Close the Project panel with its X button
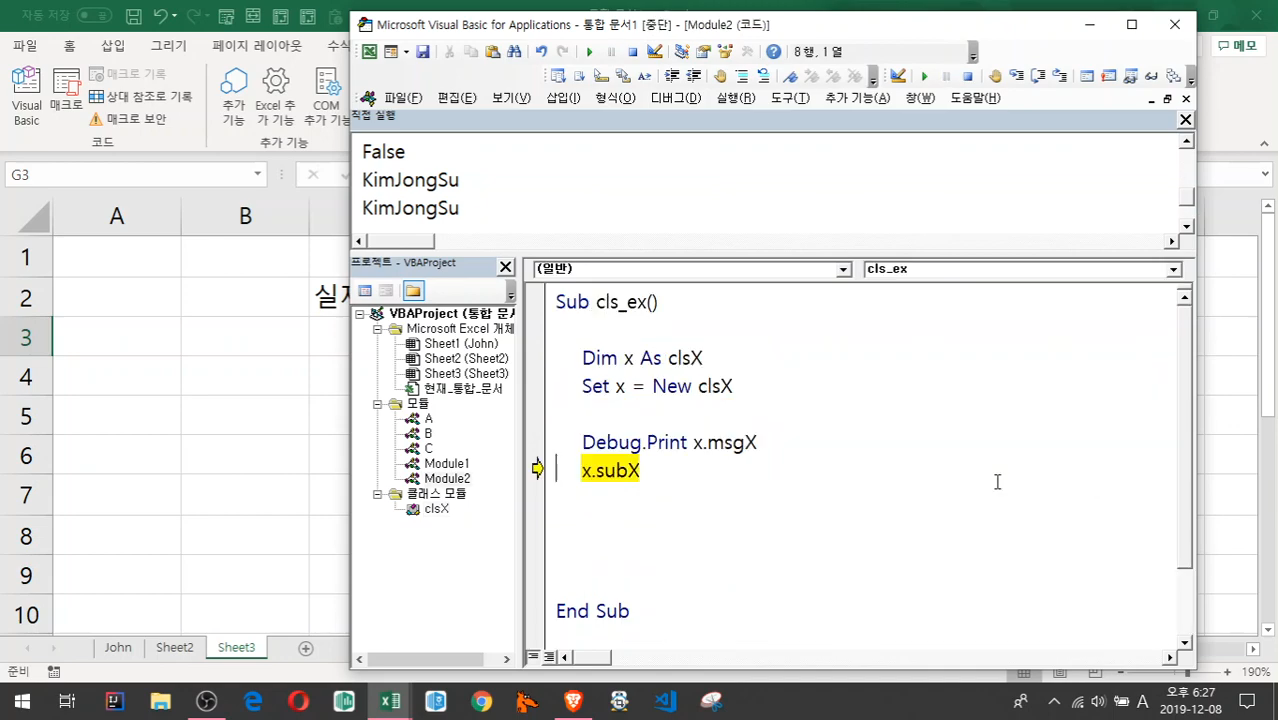Image resolution: width=1278 pixels, height=720 pixels. point(505,267)
